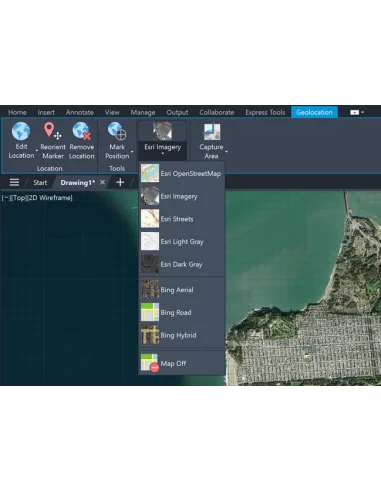
Task: Expand the Esri Imagery map style dropdown
Action: [x=162, y=154]
